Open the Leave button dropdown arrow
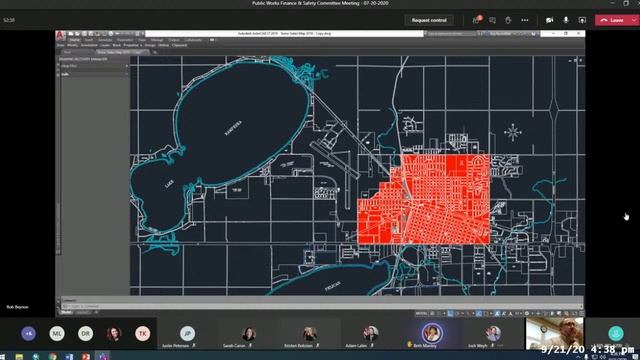This screenshot has width=640, height=360. point(634,20)
